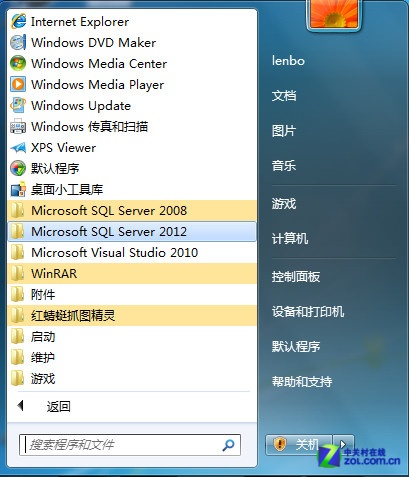Click the magnifier search icon

point(228,445)
